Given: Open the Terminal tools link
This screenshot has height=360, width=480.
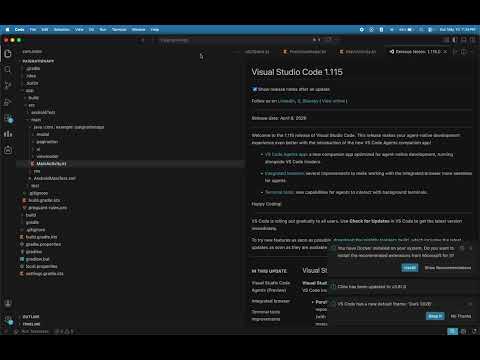Looking at the screenshot, I should (280, 192).
